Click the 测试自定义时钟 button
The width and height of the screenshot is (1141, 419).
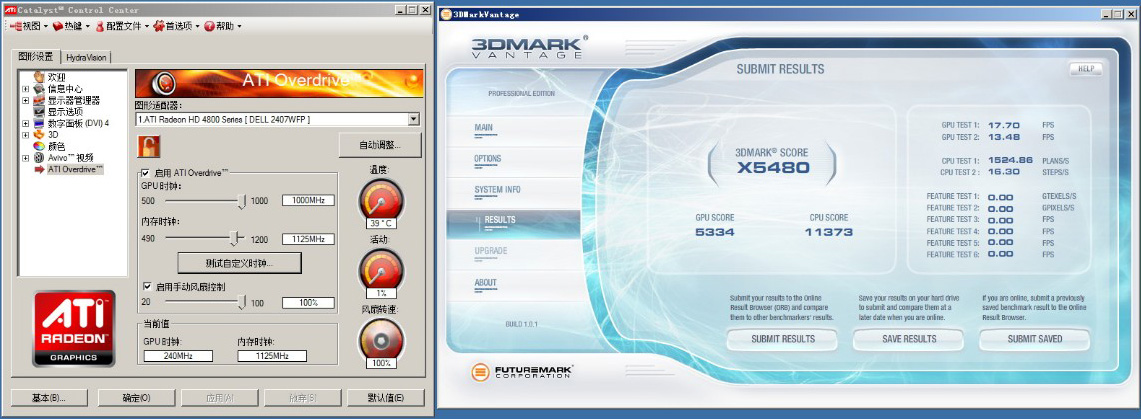239,263
